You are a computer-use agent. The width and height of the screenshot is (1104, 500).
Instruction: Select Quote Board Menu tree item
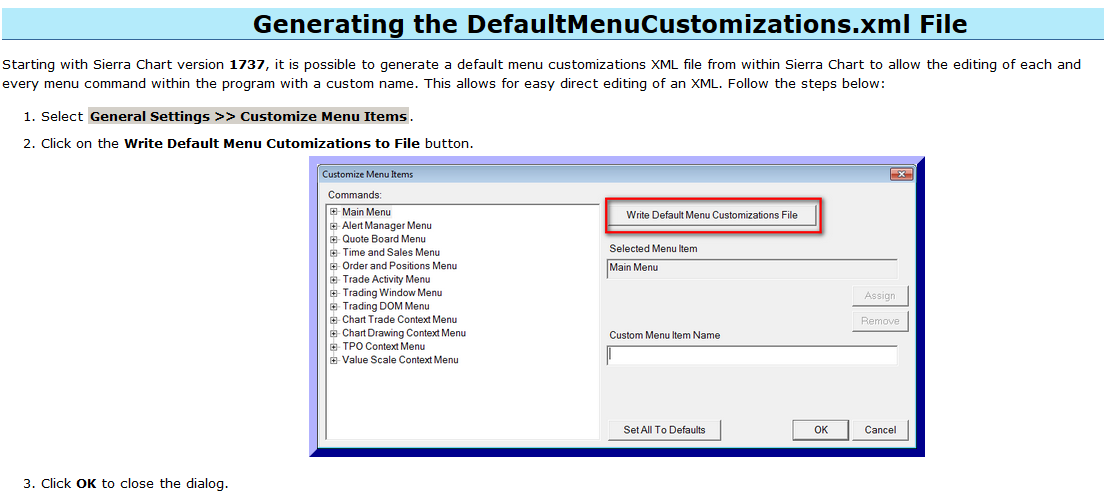(x=384, y=239)
